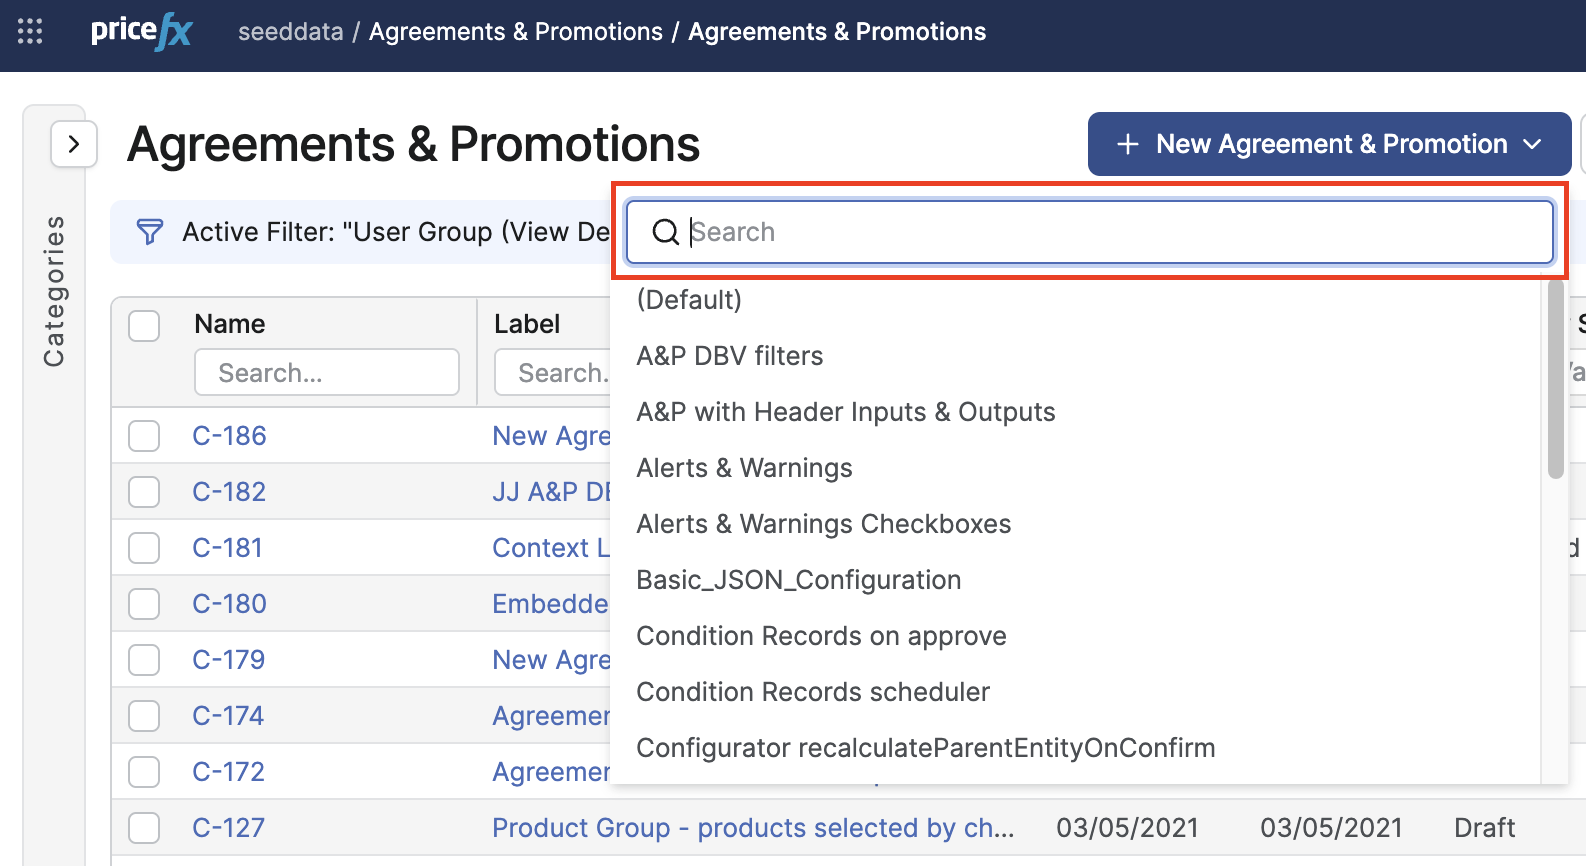Click the seeddata breadcrumb
The height and width of the screenshot is (866, 1586).
290,32
